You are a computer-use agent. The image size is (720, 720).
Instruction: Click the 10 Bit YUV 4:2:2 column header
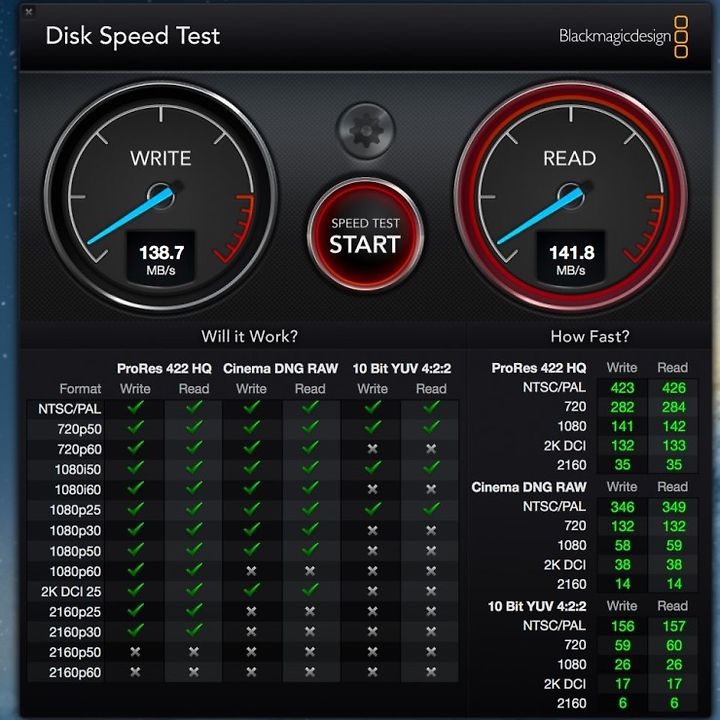click(x=402, y=369)
